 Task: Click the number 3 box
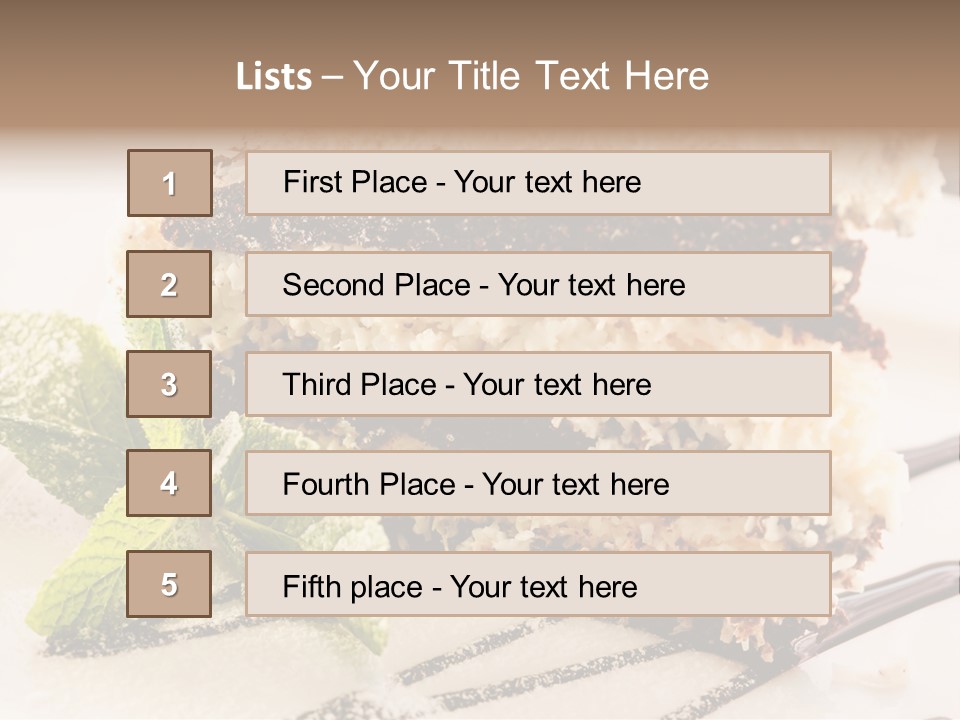(x=169, y=384)
